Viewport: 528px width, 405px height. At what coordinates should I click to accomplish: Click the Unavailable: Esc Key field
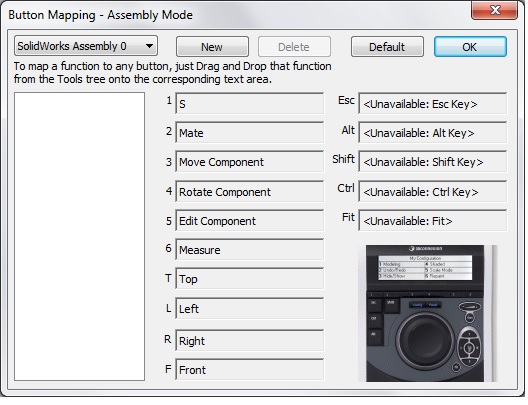(433, 104)
